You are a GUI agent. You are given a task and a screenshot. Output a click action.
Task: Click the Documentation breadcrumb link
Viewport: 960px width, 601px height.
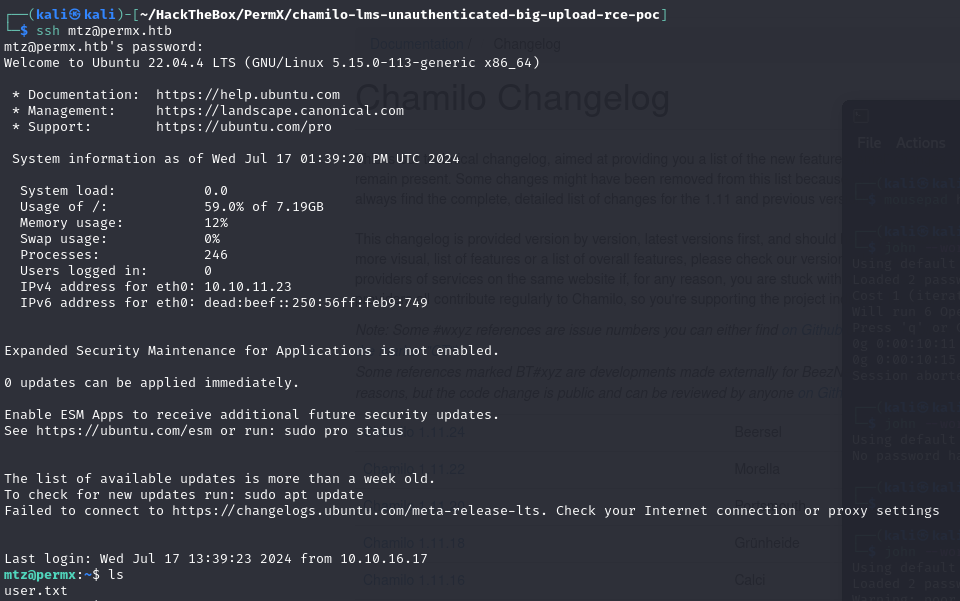[416, 44]
